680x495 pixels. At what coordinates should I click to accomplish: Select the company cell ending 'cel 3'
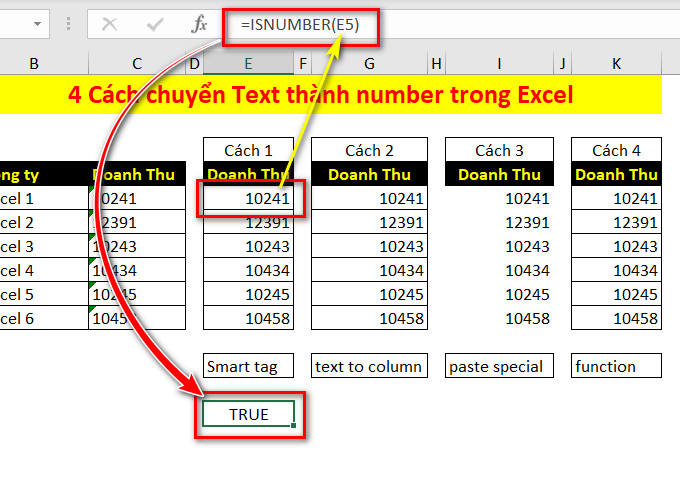point(44,246)
